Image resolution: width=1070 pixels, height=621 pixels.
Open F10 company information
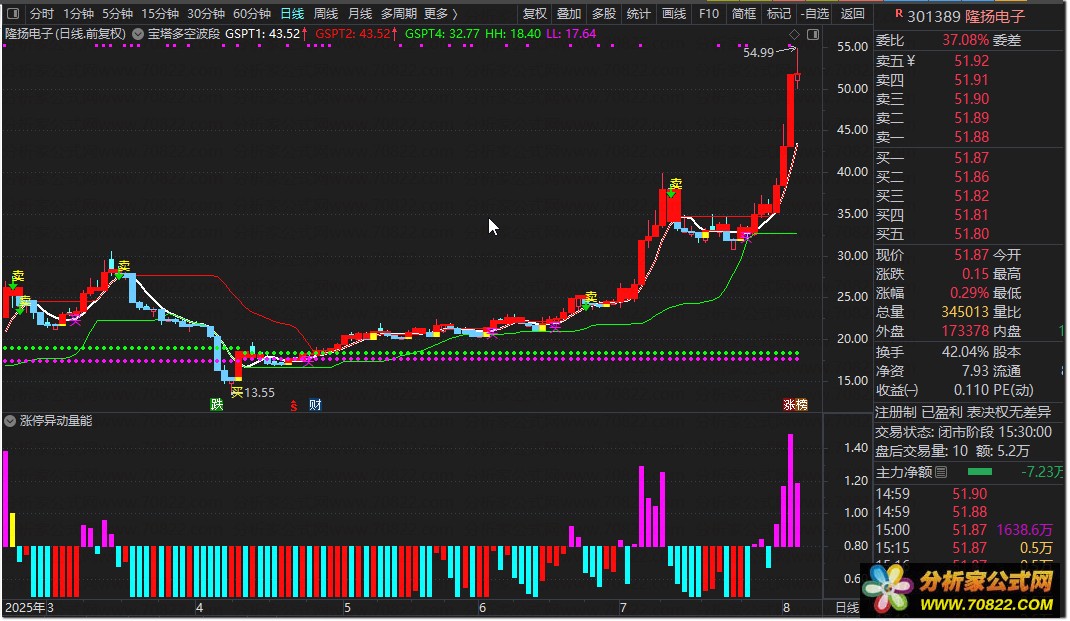pos(709,14)
